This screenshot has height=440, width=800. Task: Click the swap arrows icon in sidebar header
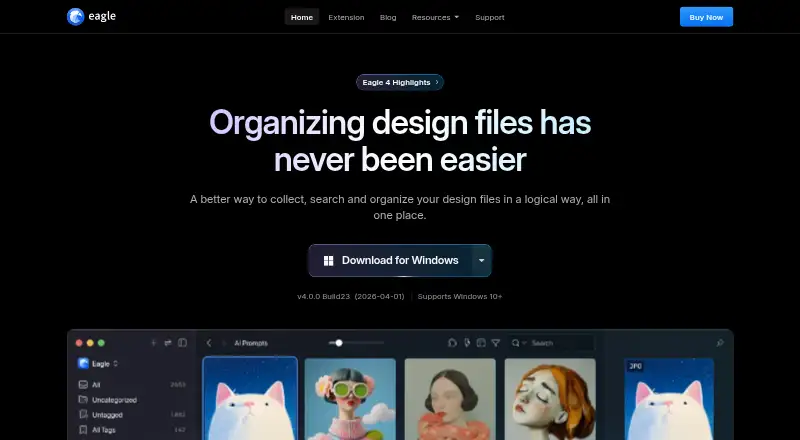tap(168, 343)
